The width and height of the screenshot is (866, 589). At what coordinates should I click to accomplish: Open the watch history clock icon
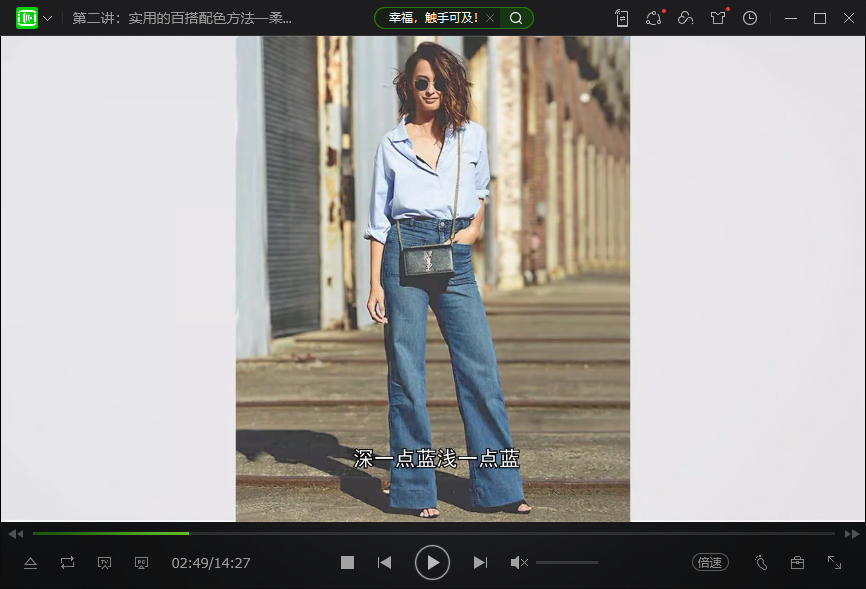click(x=750, y=18)
